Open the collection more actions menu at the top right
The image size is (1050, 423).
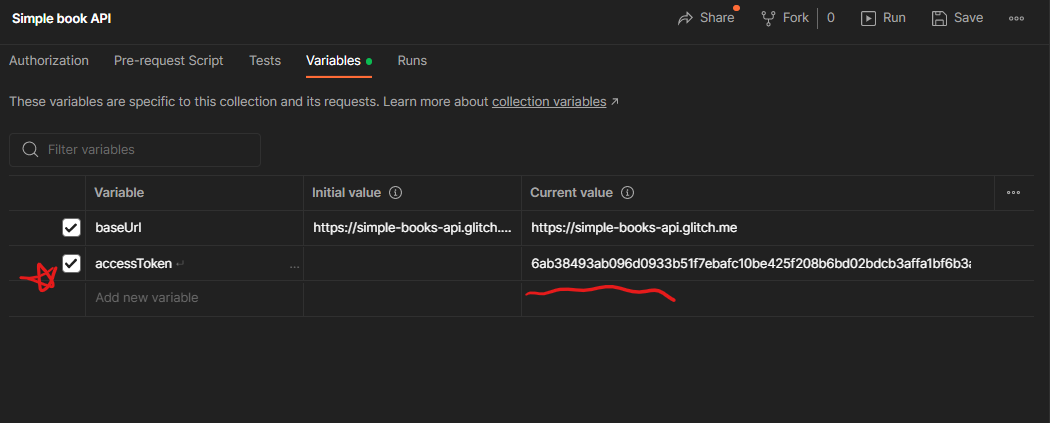tap(1016, 19)
